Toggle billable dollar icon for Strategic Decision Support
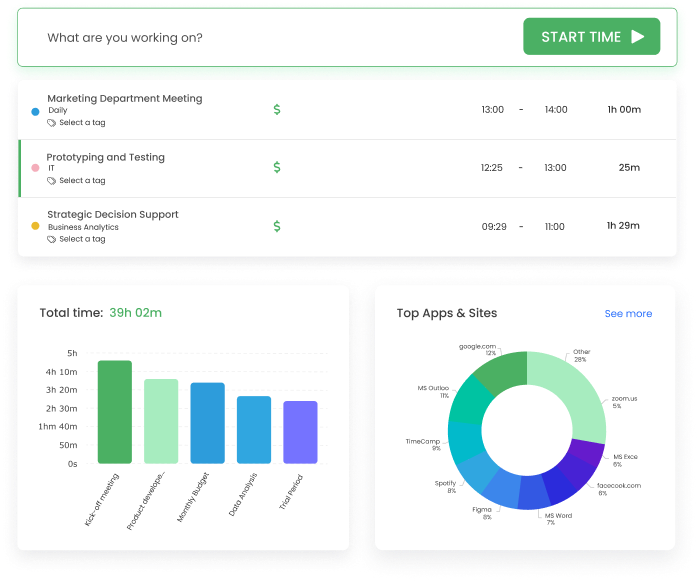The image size is (698, 582). click(277, 226)
